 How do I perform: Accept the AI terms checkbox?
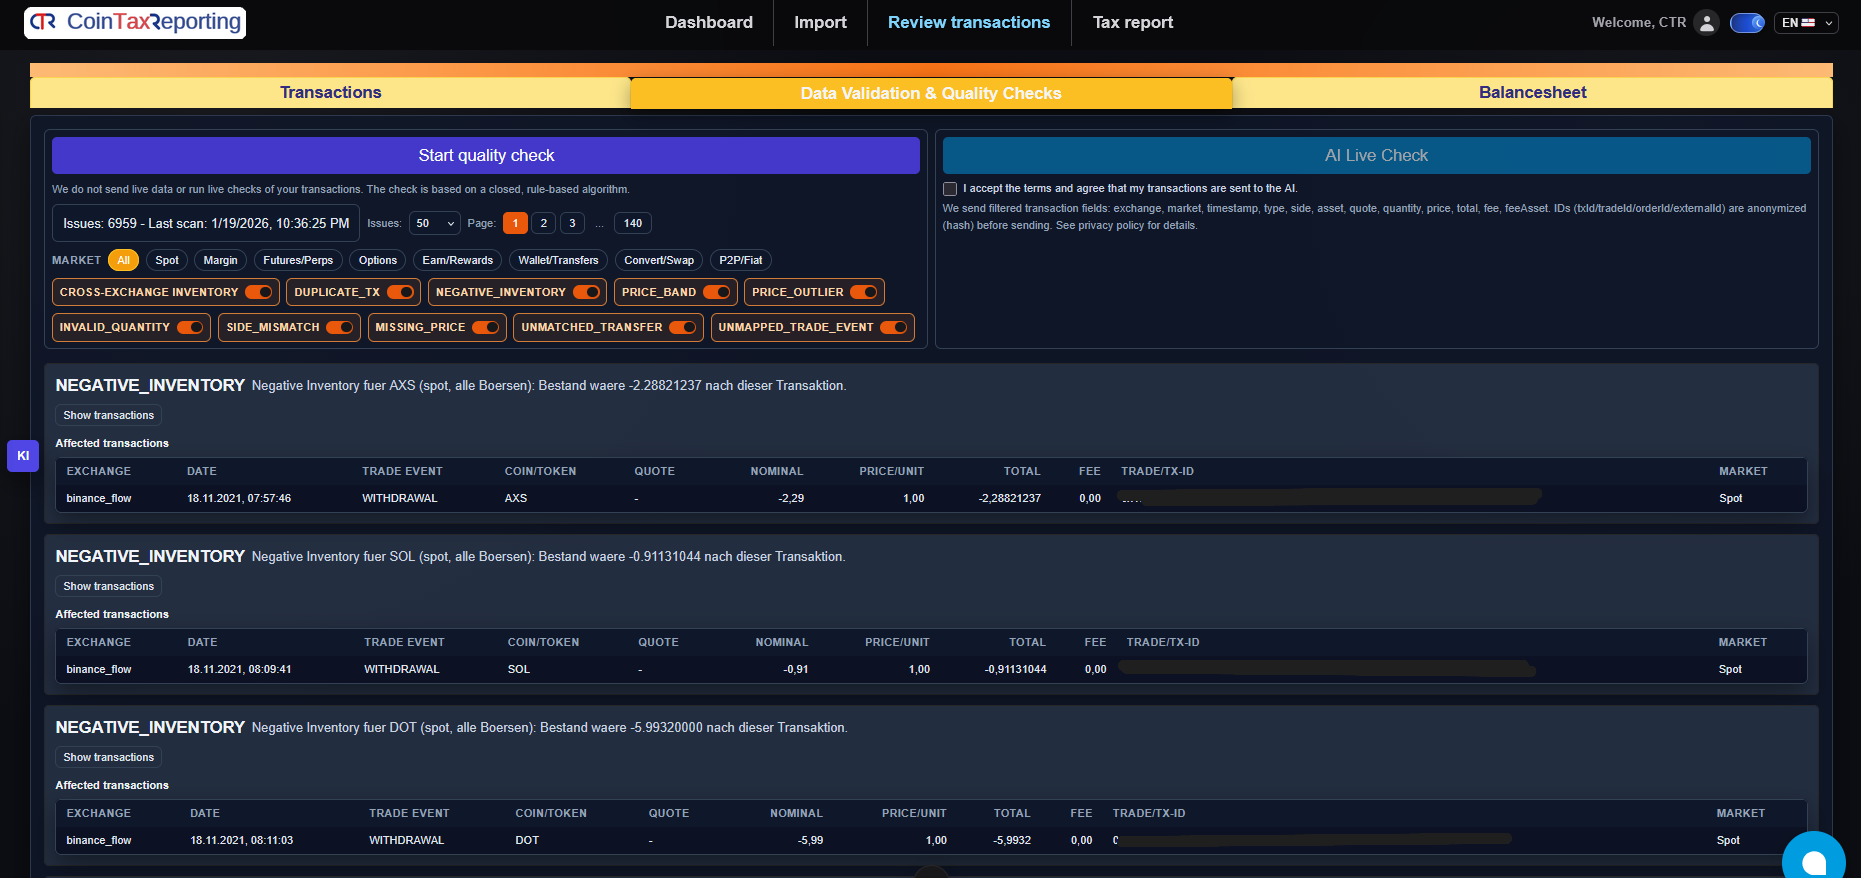(x=950, y=189)
